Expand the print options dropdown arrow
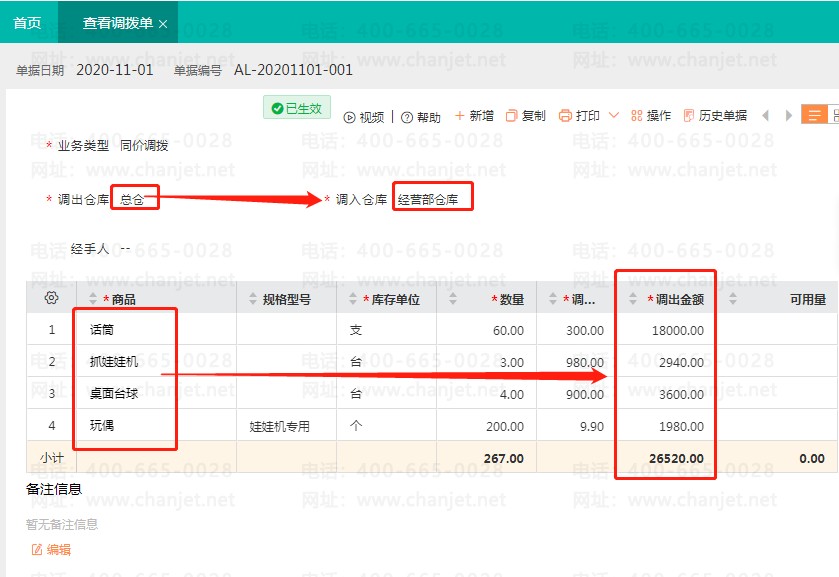Screen dimensions: 839x577 [x=614, y=115]
